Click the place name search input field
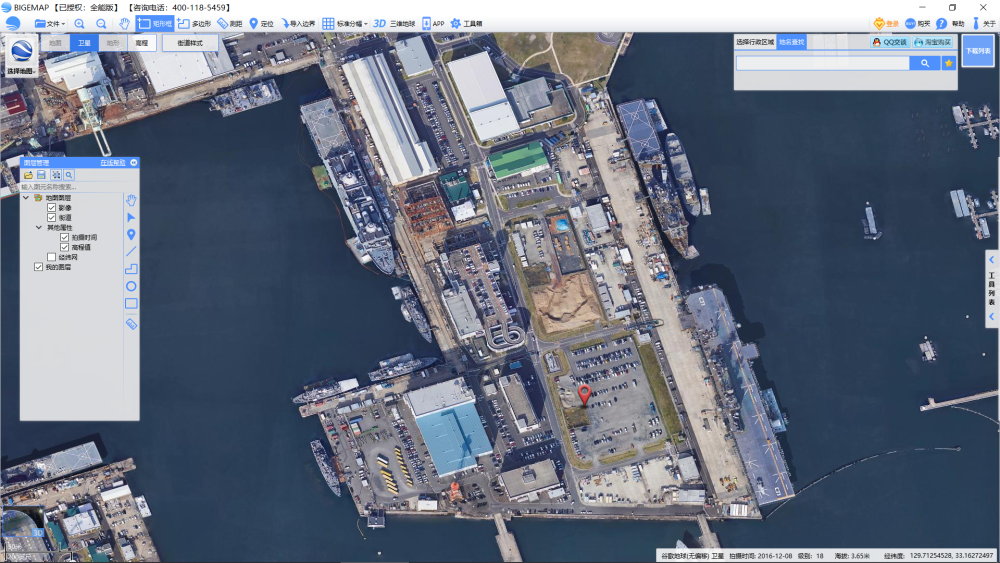Viewport: 1000px width, 563px height. coord(822,63)
